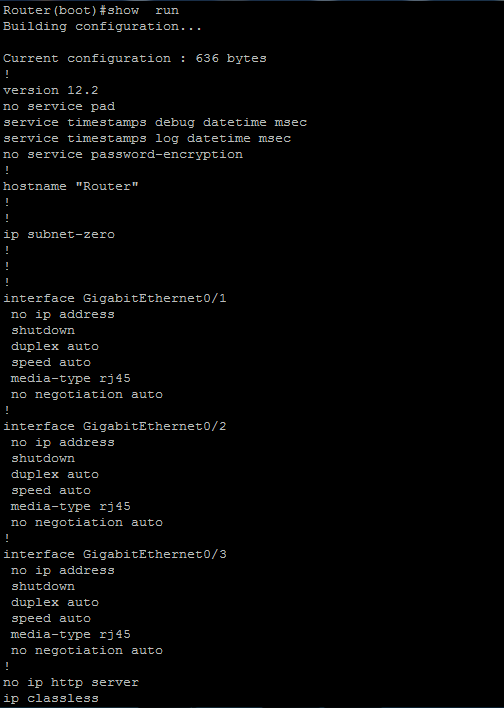This screenshot has height=708, width=504.
Task: Click the 'show run' command prompt line
Action: tap(91, 10)
